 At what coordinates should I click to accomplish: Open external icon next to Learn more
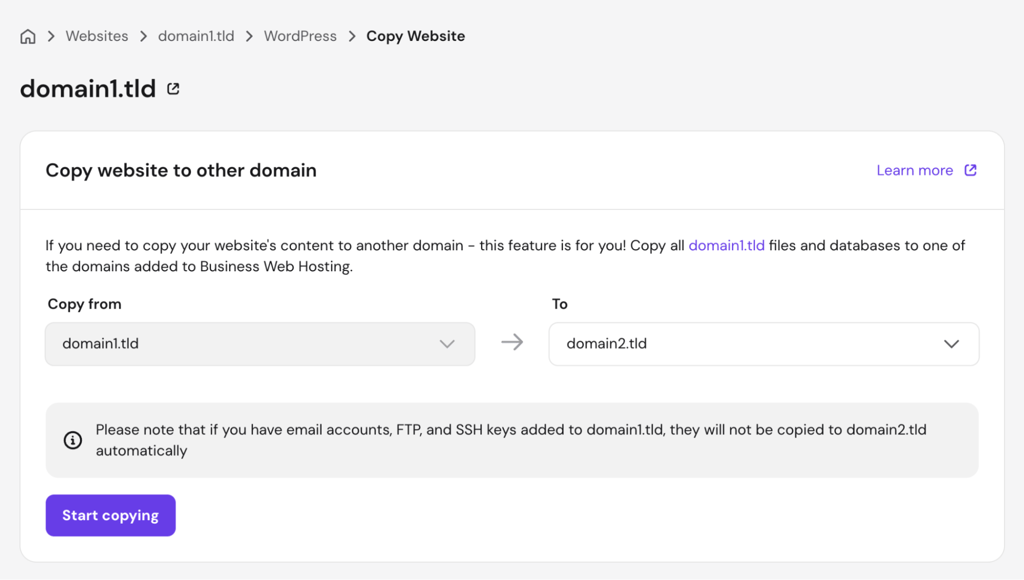970,170
